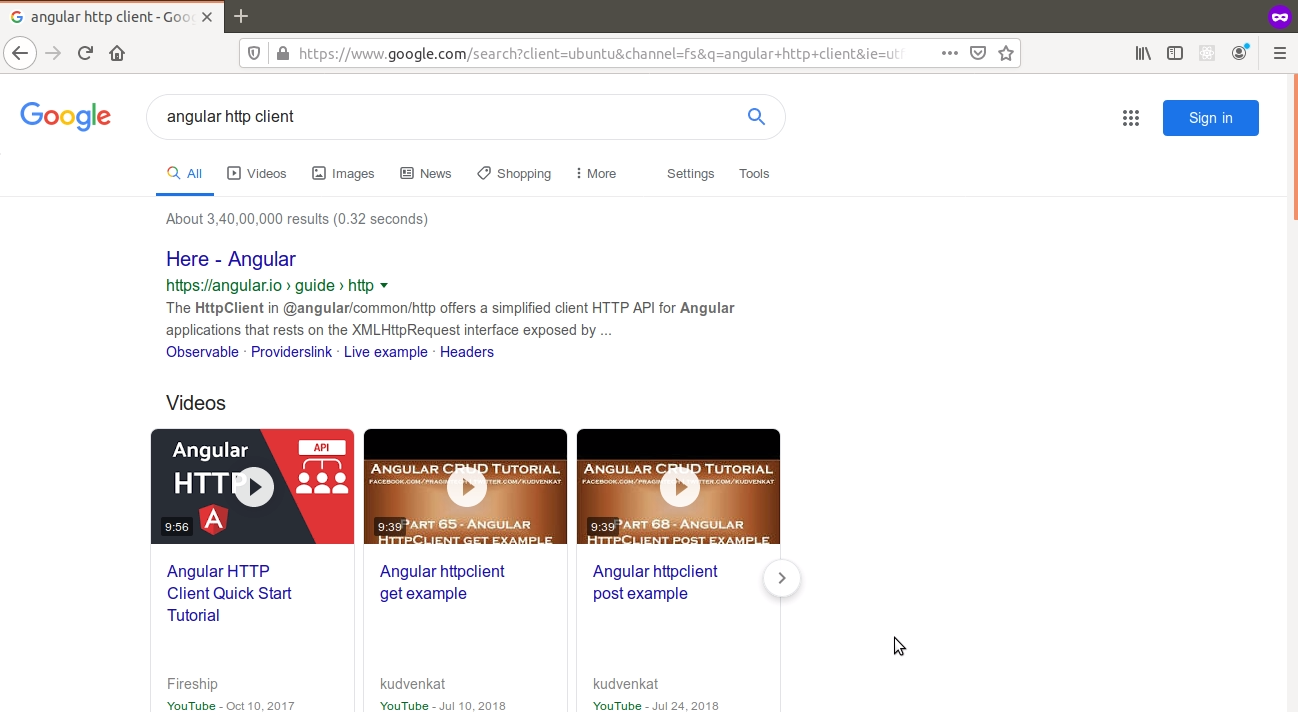
Task: Open the Firefox library icon
Action: point(1142,52)
